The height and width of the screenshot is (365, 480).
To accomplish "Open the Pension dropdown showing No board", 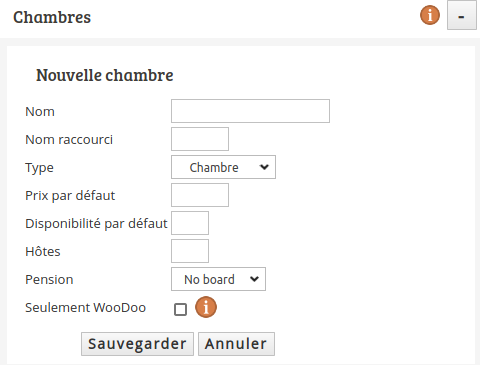I will [x=218, y=279].
